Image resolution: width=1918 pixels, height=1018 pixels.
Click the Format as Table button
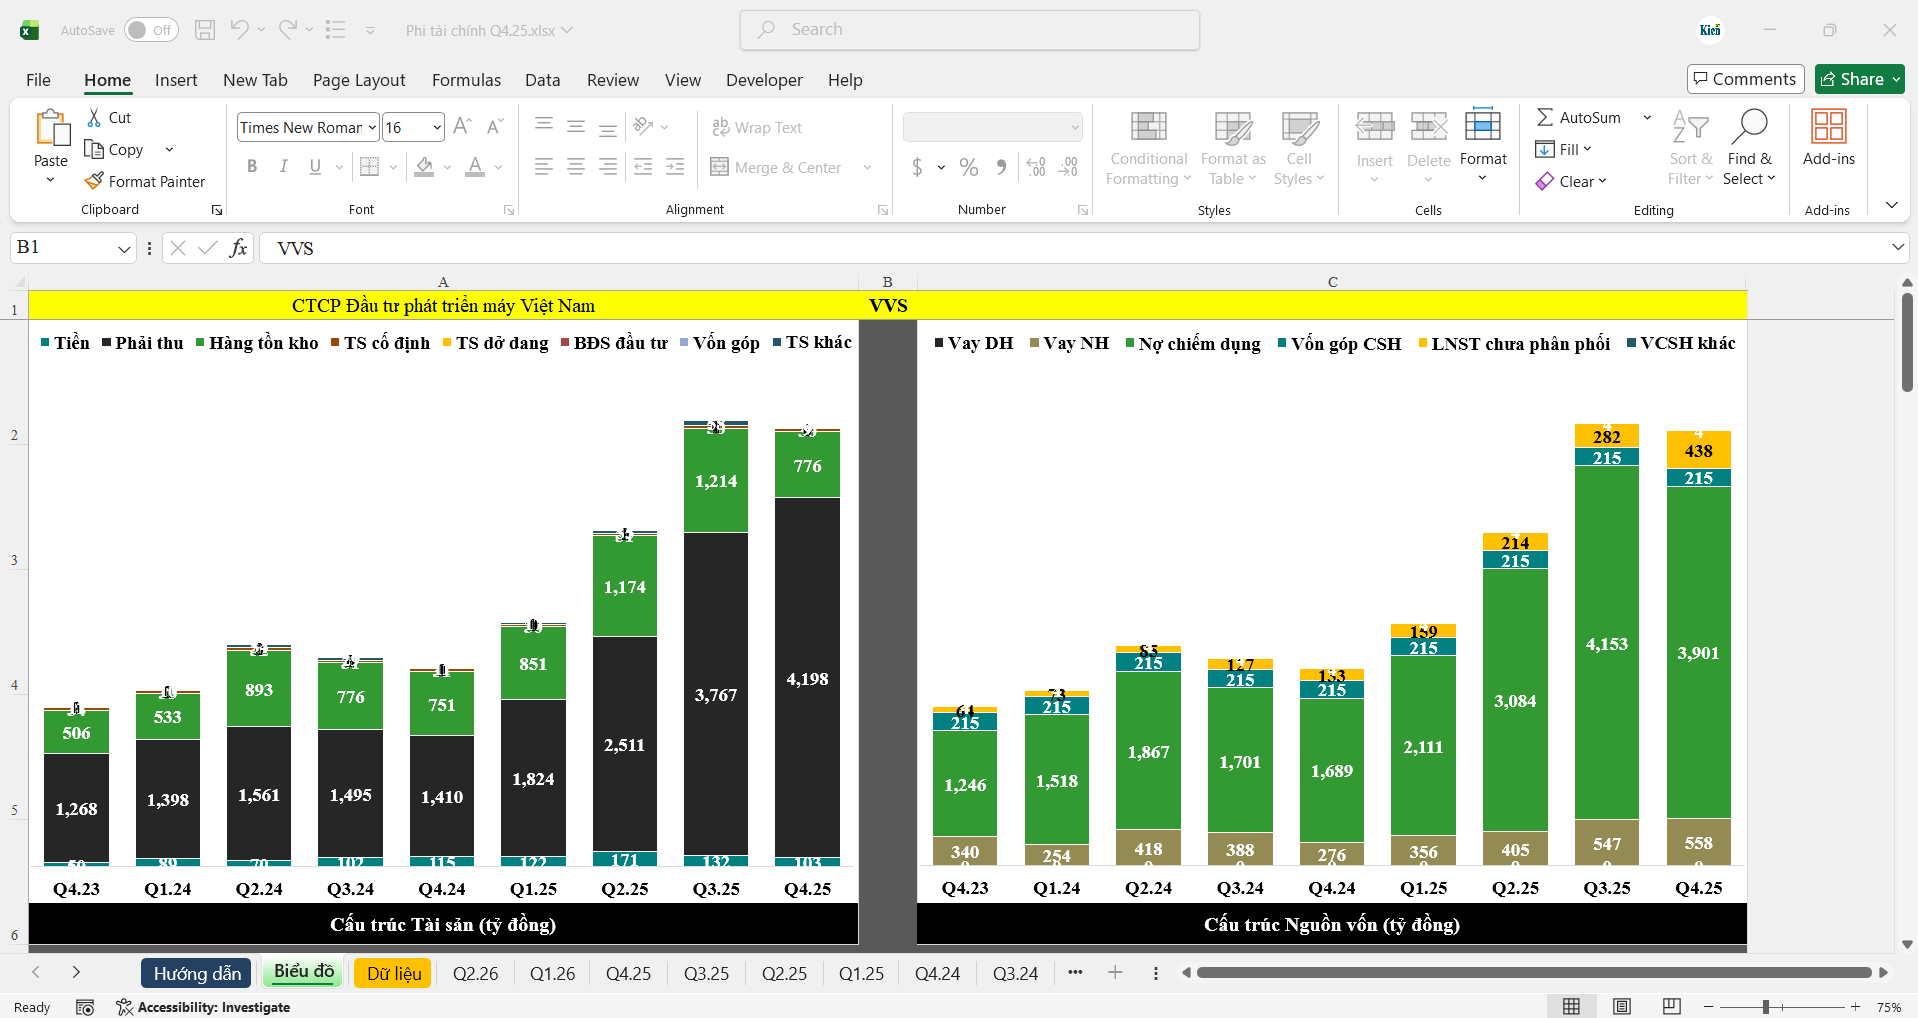pos(1233,148)
